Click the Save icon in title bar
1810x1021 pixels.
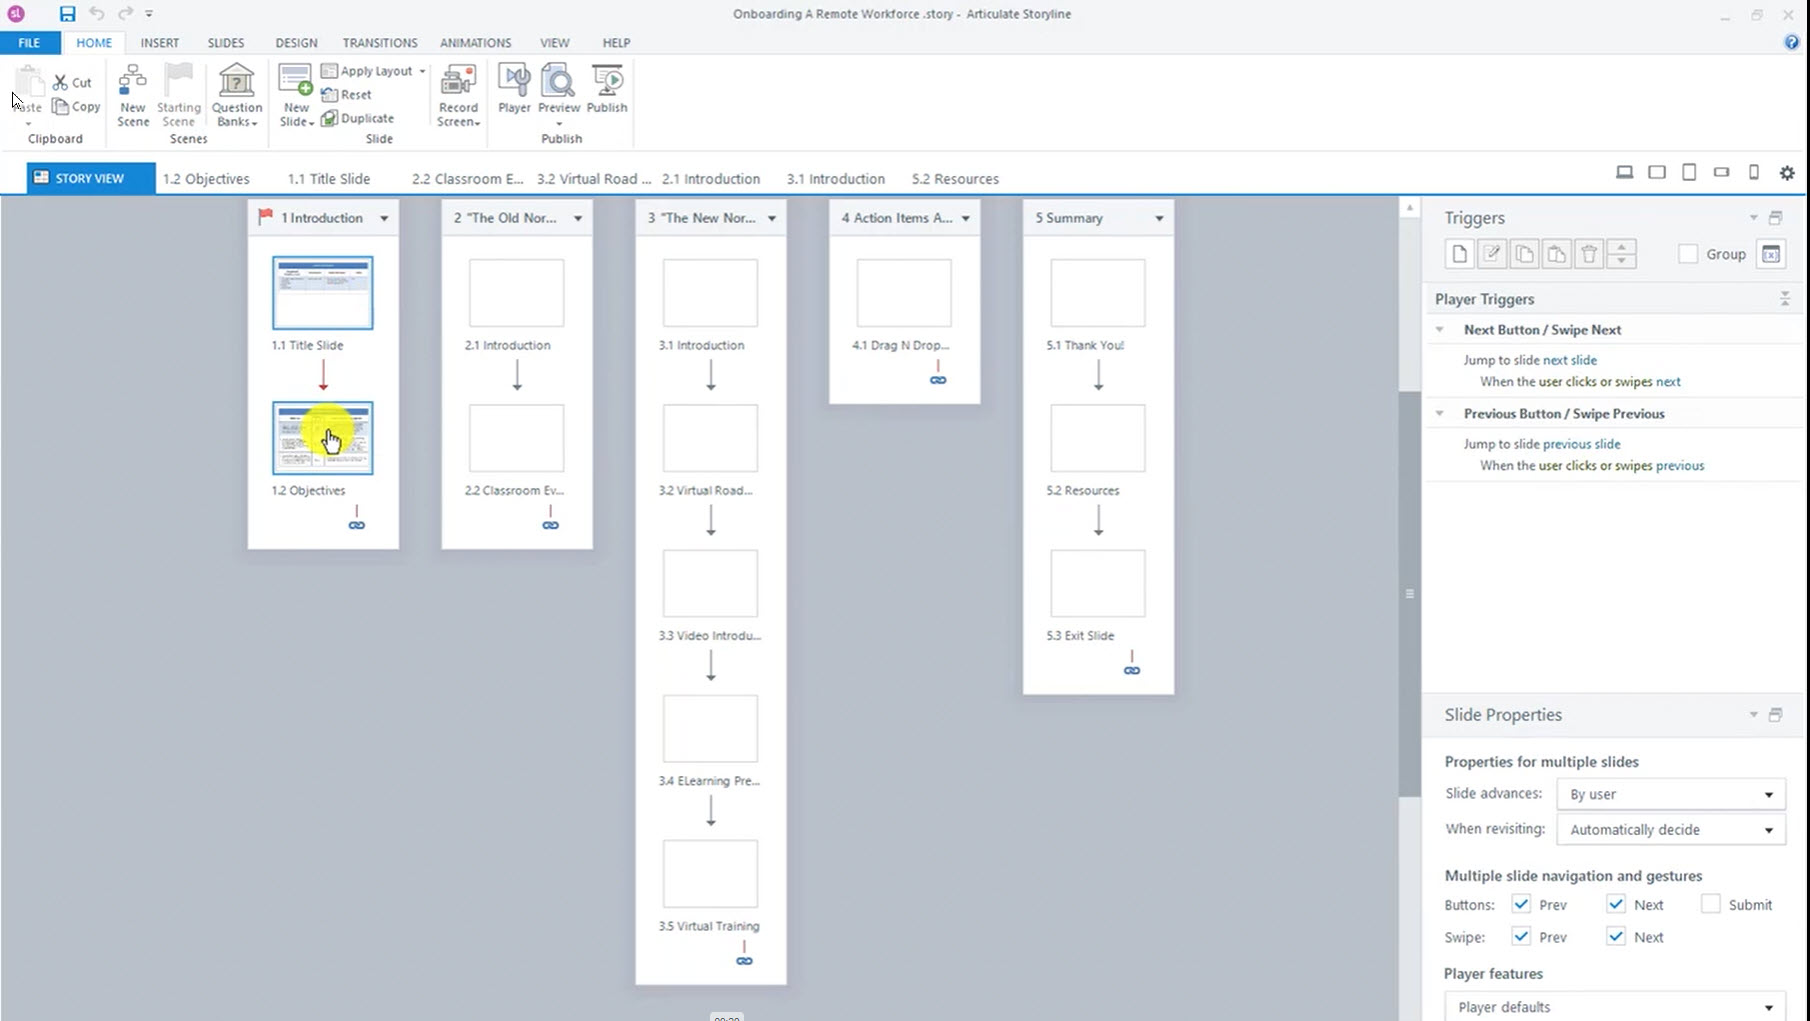click(x=67, y=14)
